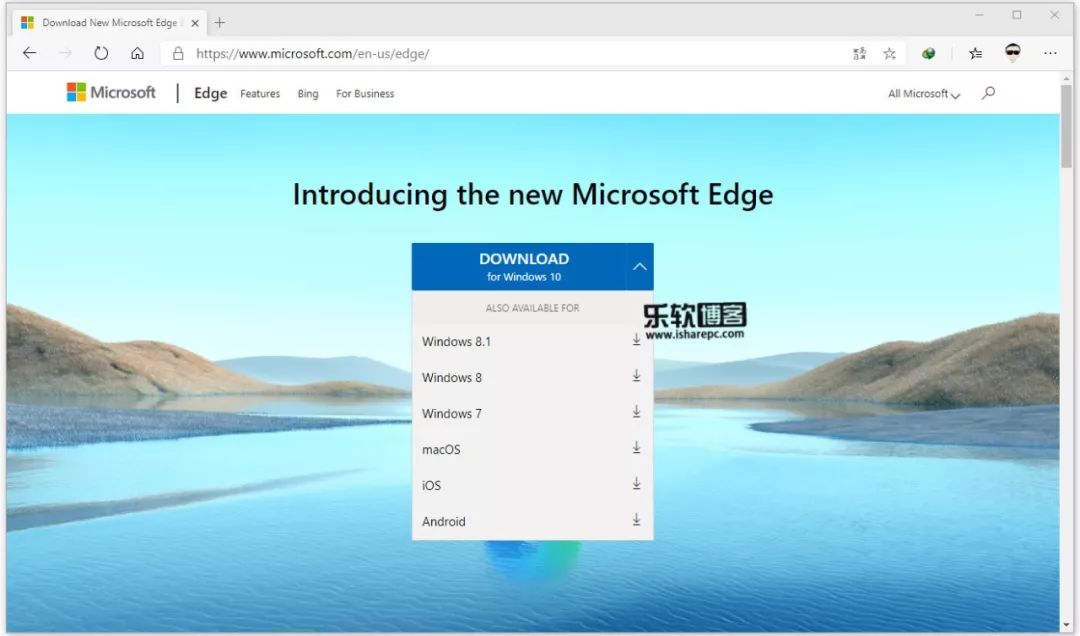Open the Bing menu item
The width and height of the screenshot is (1080, 636).
[308, 94]
